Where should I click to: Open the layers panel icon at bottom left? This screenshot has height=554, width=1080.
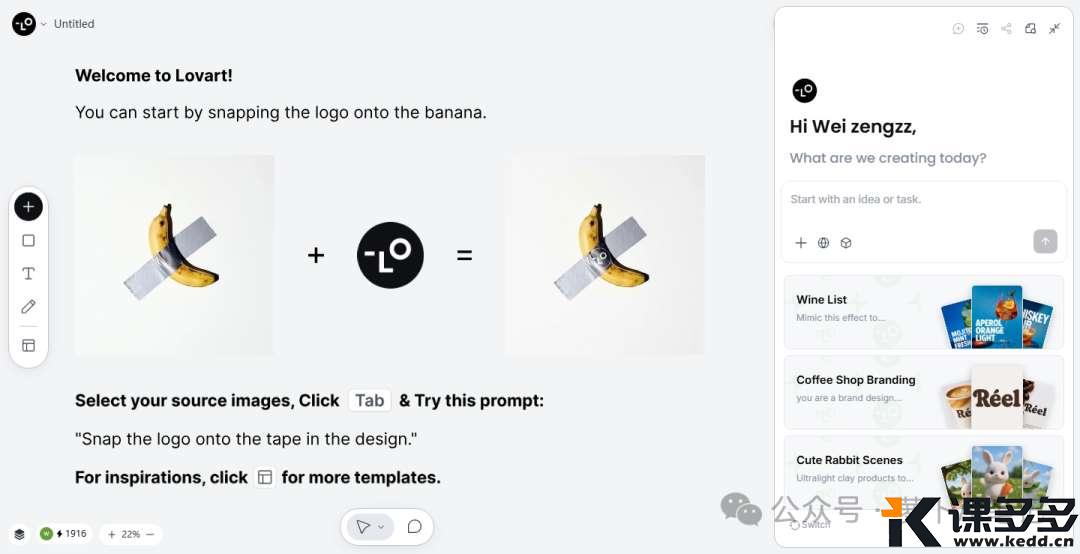(x=19, y=534)
